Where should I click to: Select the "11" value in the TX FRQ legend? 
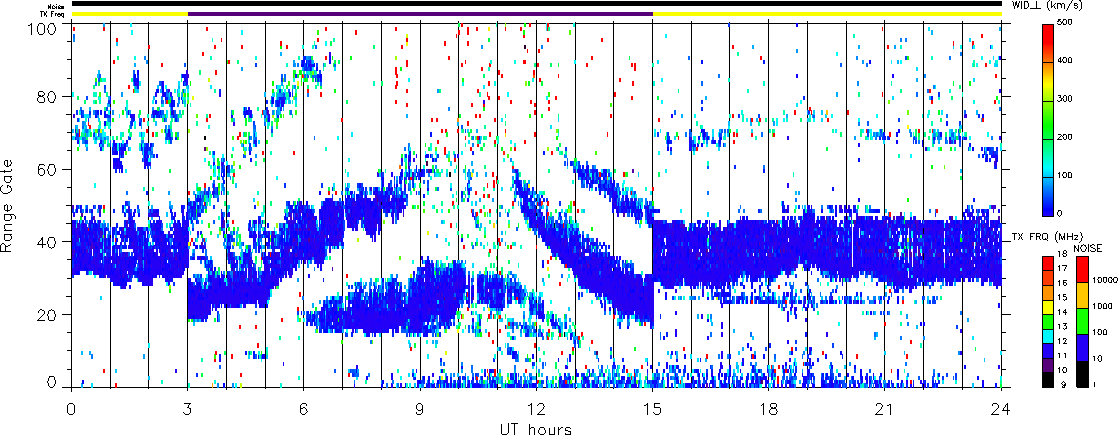pyautogui.click(x=1061, y=354)
